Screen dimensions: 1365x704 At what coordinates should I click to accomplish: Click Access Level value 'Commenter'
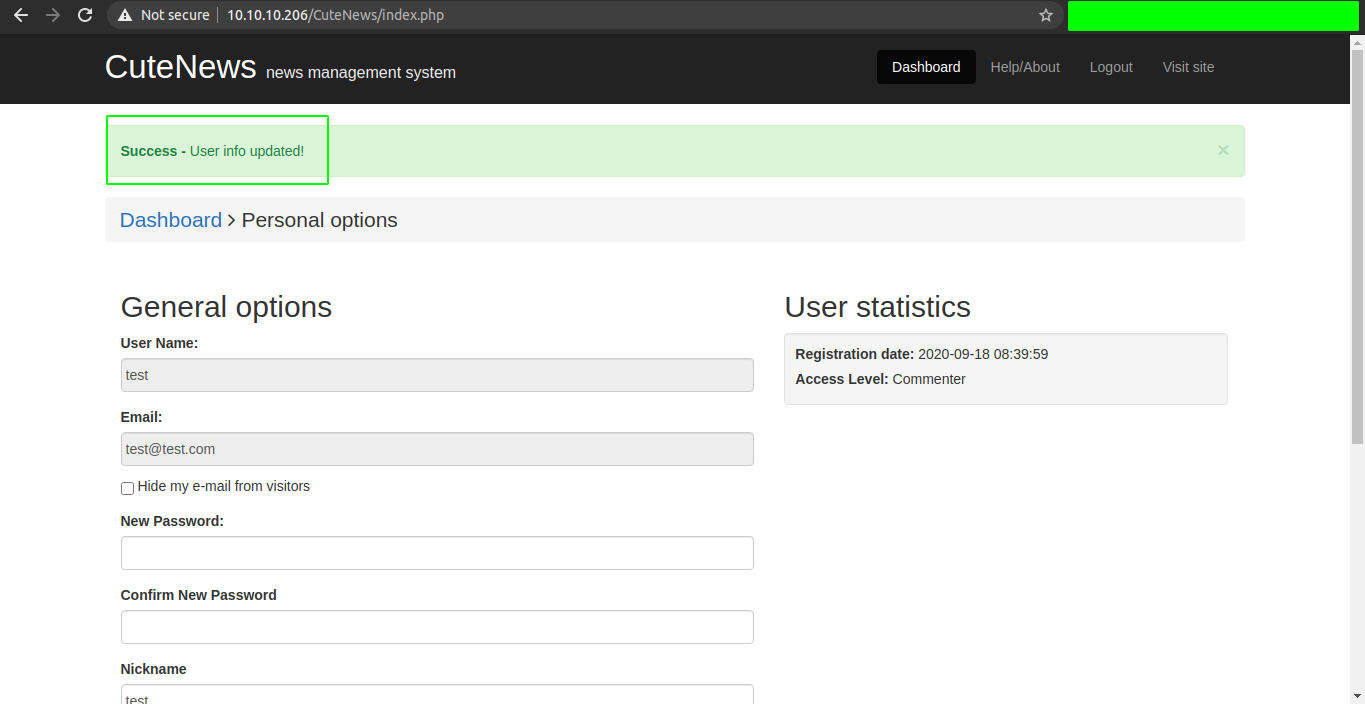[x=929, y=379]
